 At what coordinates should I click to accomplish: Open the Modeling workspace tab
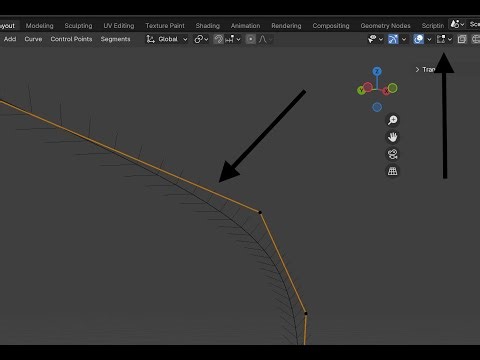(x=39, y=26)
